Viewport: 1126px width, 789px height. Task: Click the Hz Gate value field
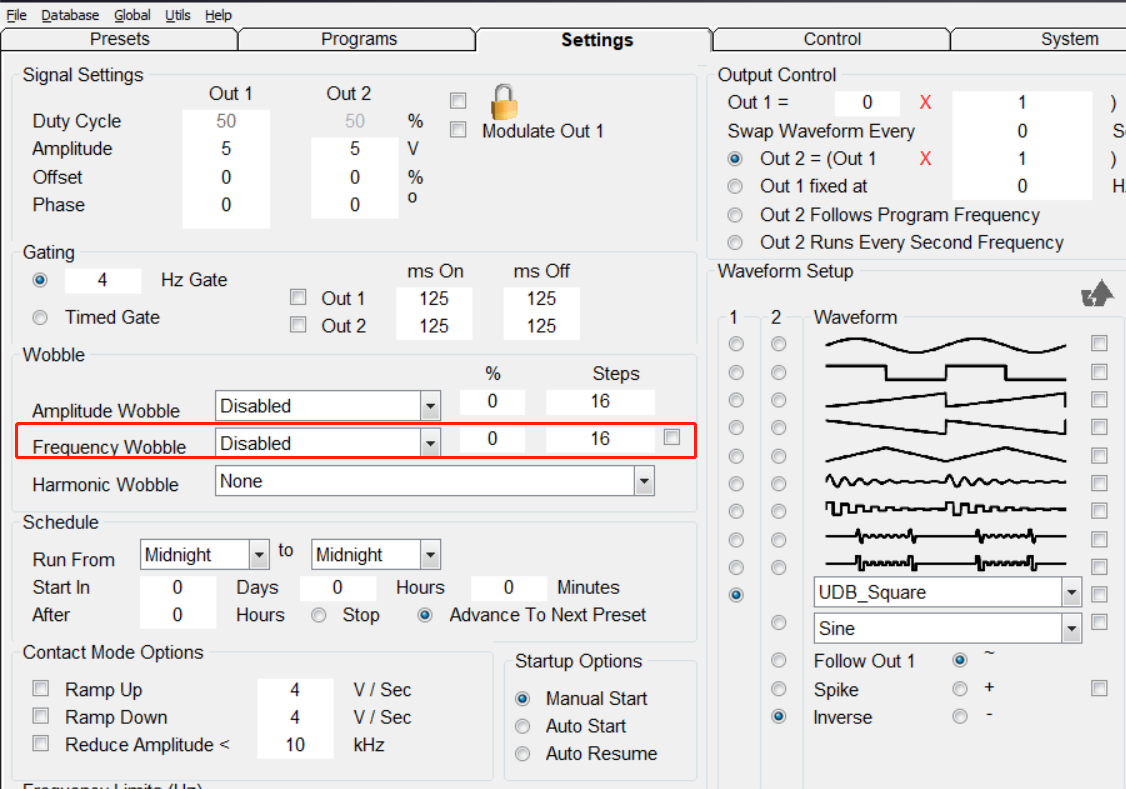103,280
